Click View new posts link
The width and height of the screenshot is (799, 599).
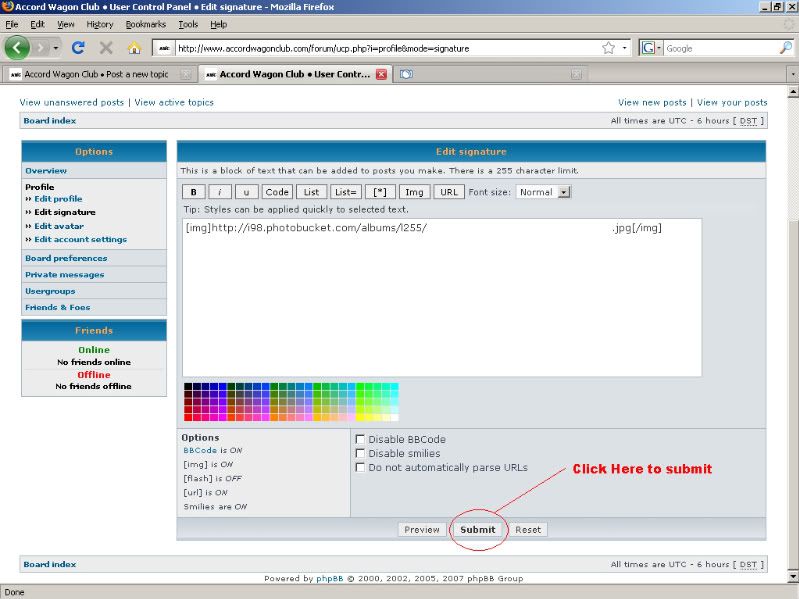(x=652, y=102)
